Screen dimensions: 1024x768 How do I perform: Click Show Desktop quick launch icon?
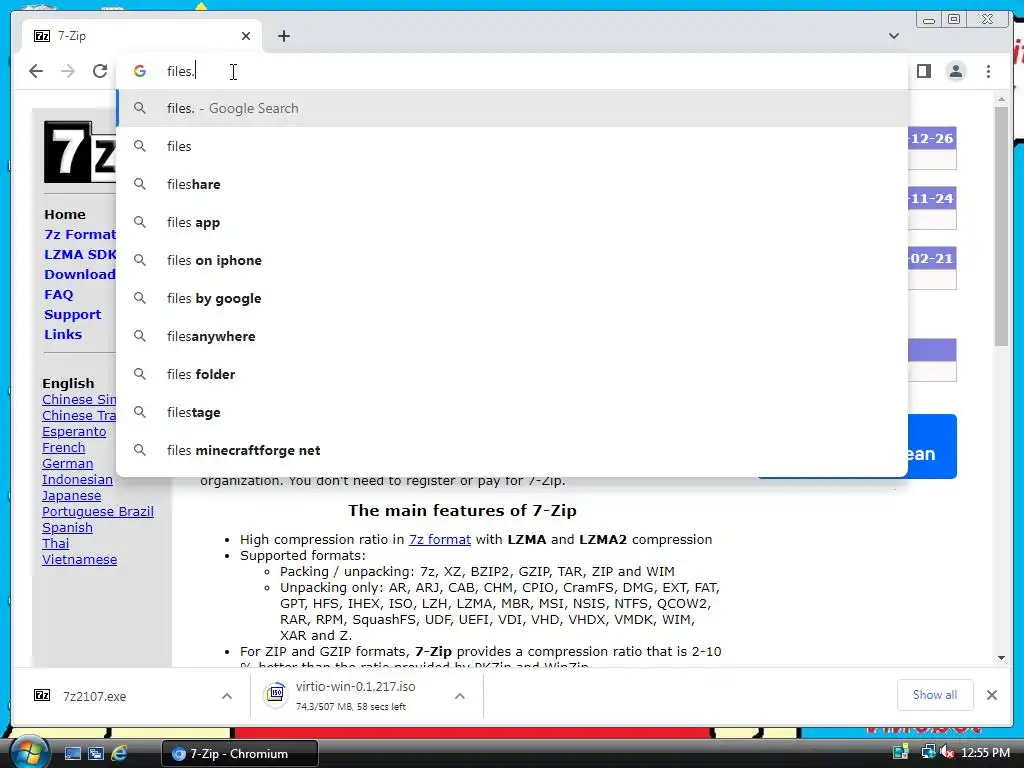point(72,754)
